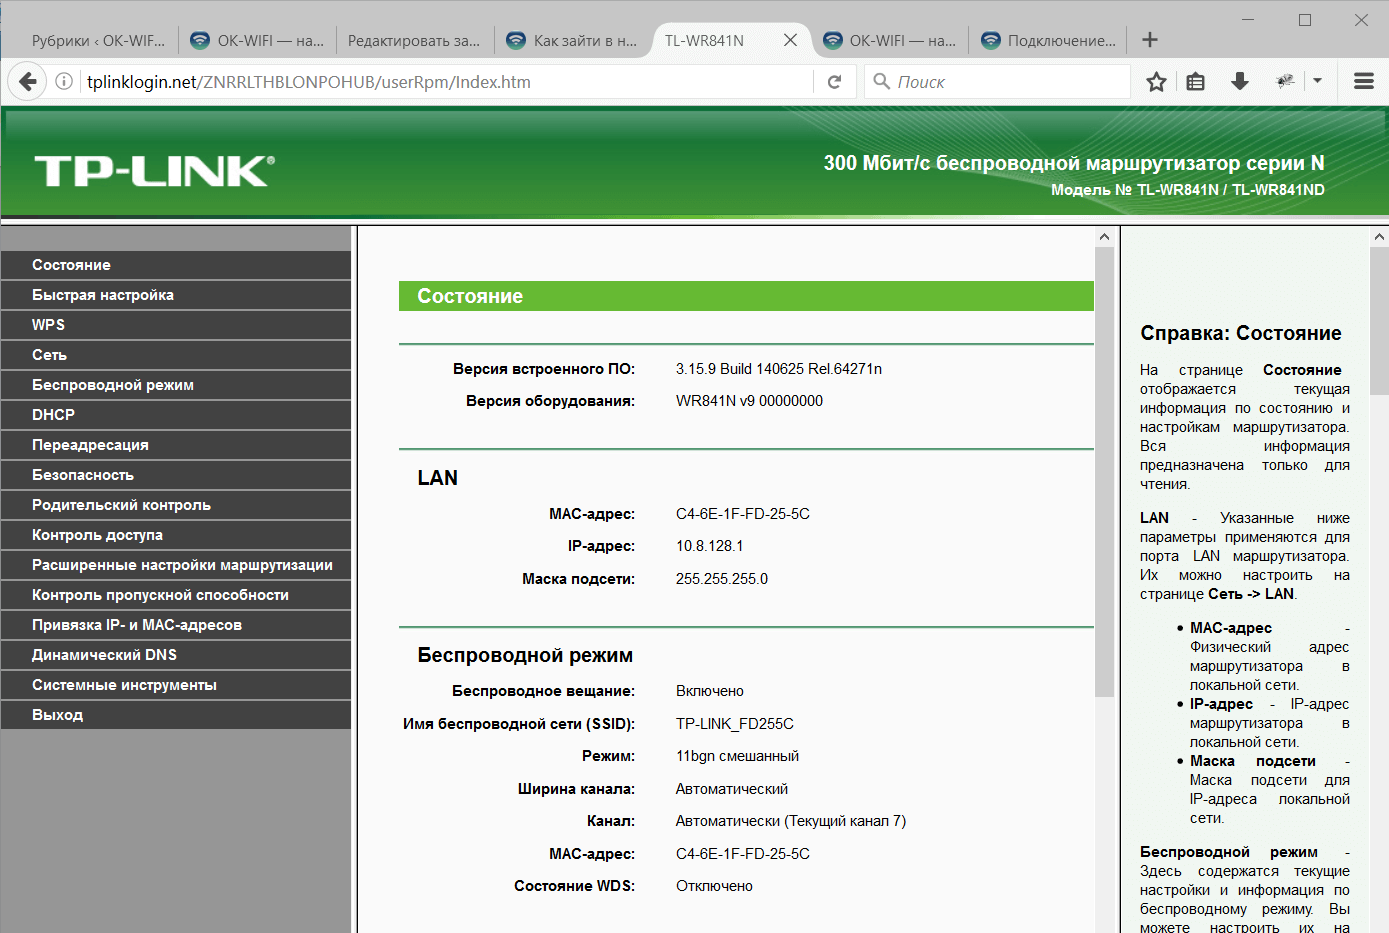Click the help panel scrollbar thumb
The image size is (1389, 933).
pyautogui.click(x=1380, y=320)
